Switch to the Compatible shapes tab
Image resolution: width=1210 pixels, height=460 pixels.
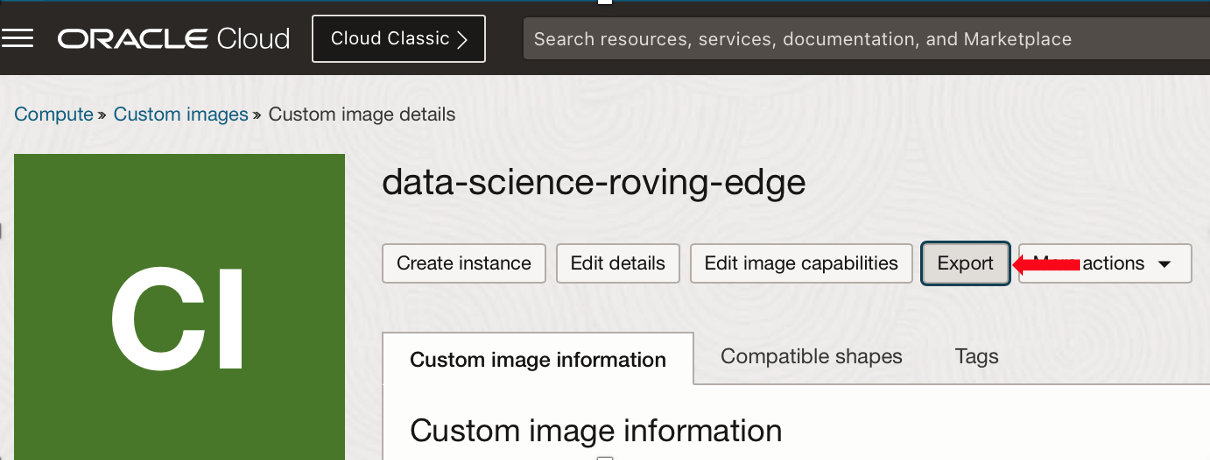click(811, 356)
